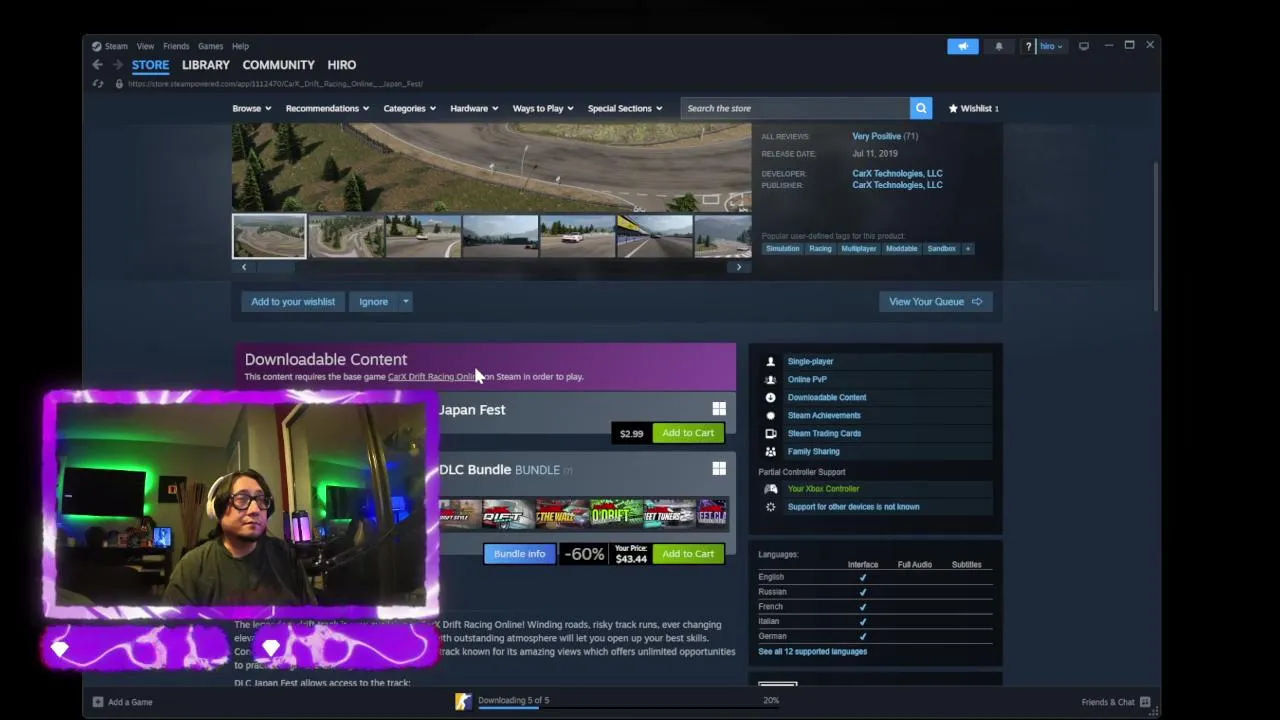Add Japan Fest to cart
This screenshot has height=720, width=1280.
pyautogui.click(x=688, y=433)
